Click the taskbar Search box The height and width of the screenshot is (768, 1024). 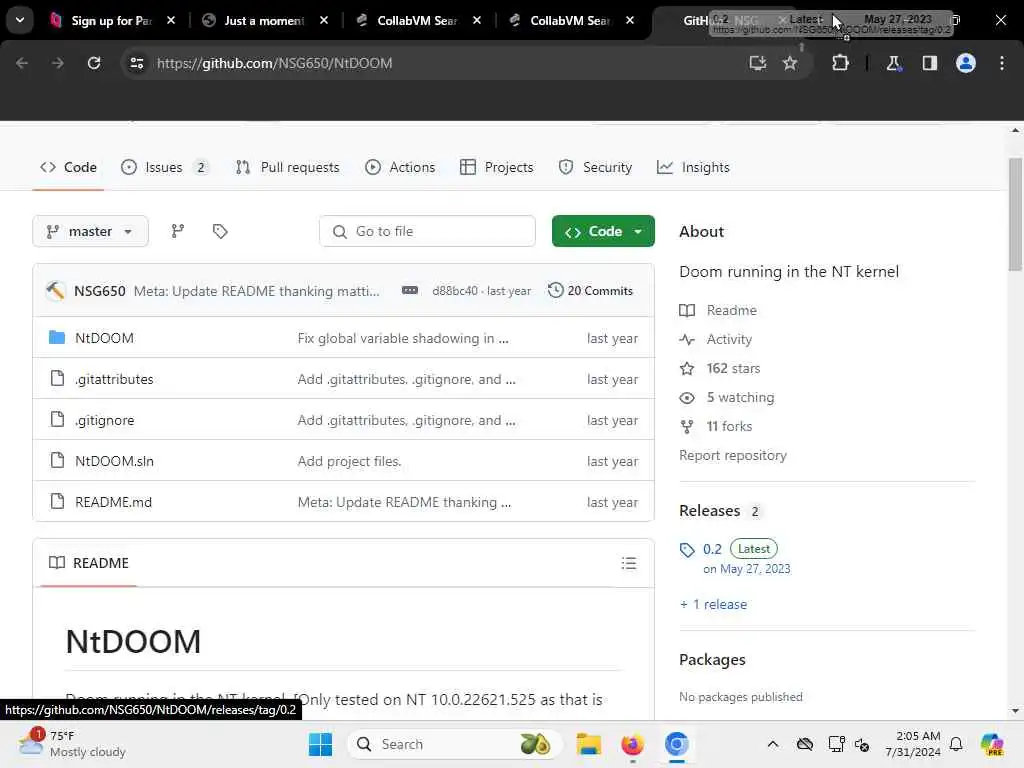click(x=455, y=744)
